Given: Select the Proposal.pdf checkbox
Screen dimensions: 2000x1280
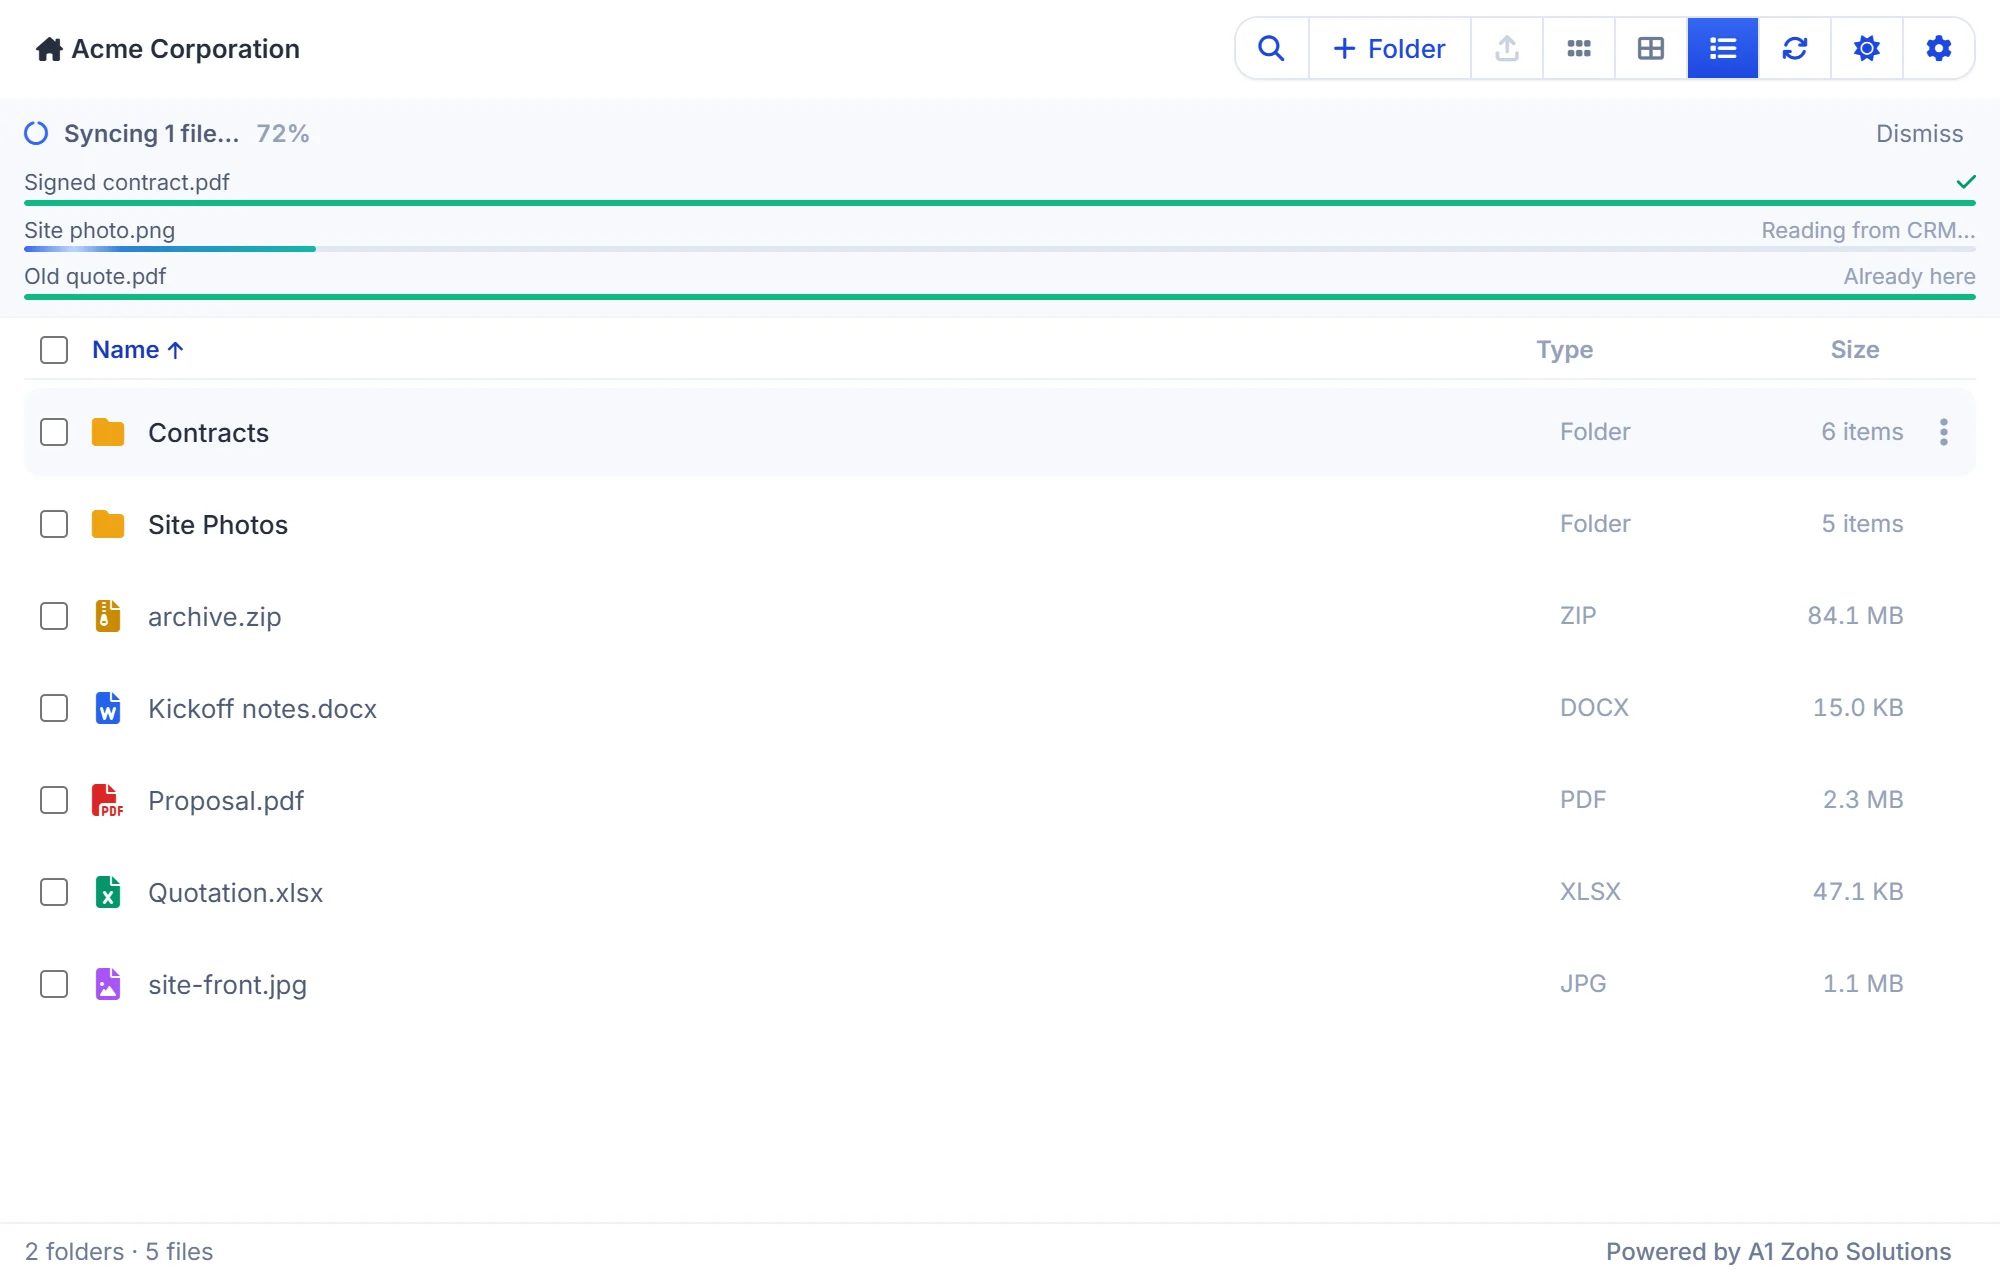Looking at the screenshot, I should click(x=54, y=800).
